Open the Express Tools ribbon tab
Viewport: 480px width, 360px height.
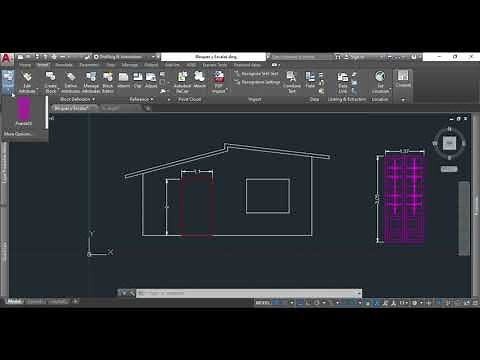pyautogui.click(x=215, y=65)
